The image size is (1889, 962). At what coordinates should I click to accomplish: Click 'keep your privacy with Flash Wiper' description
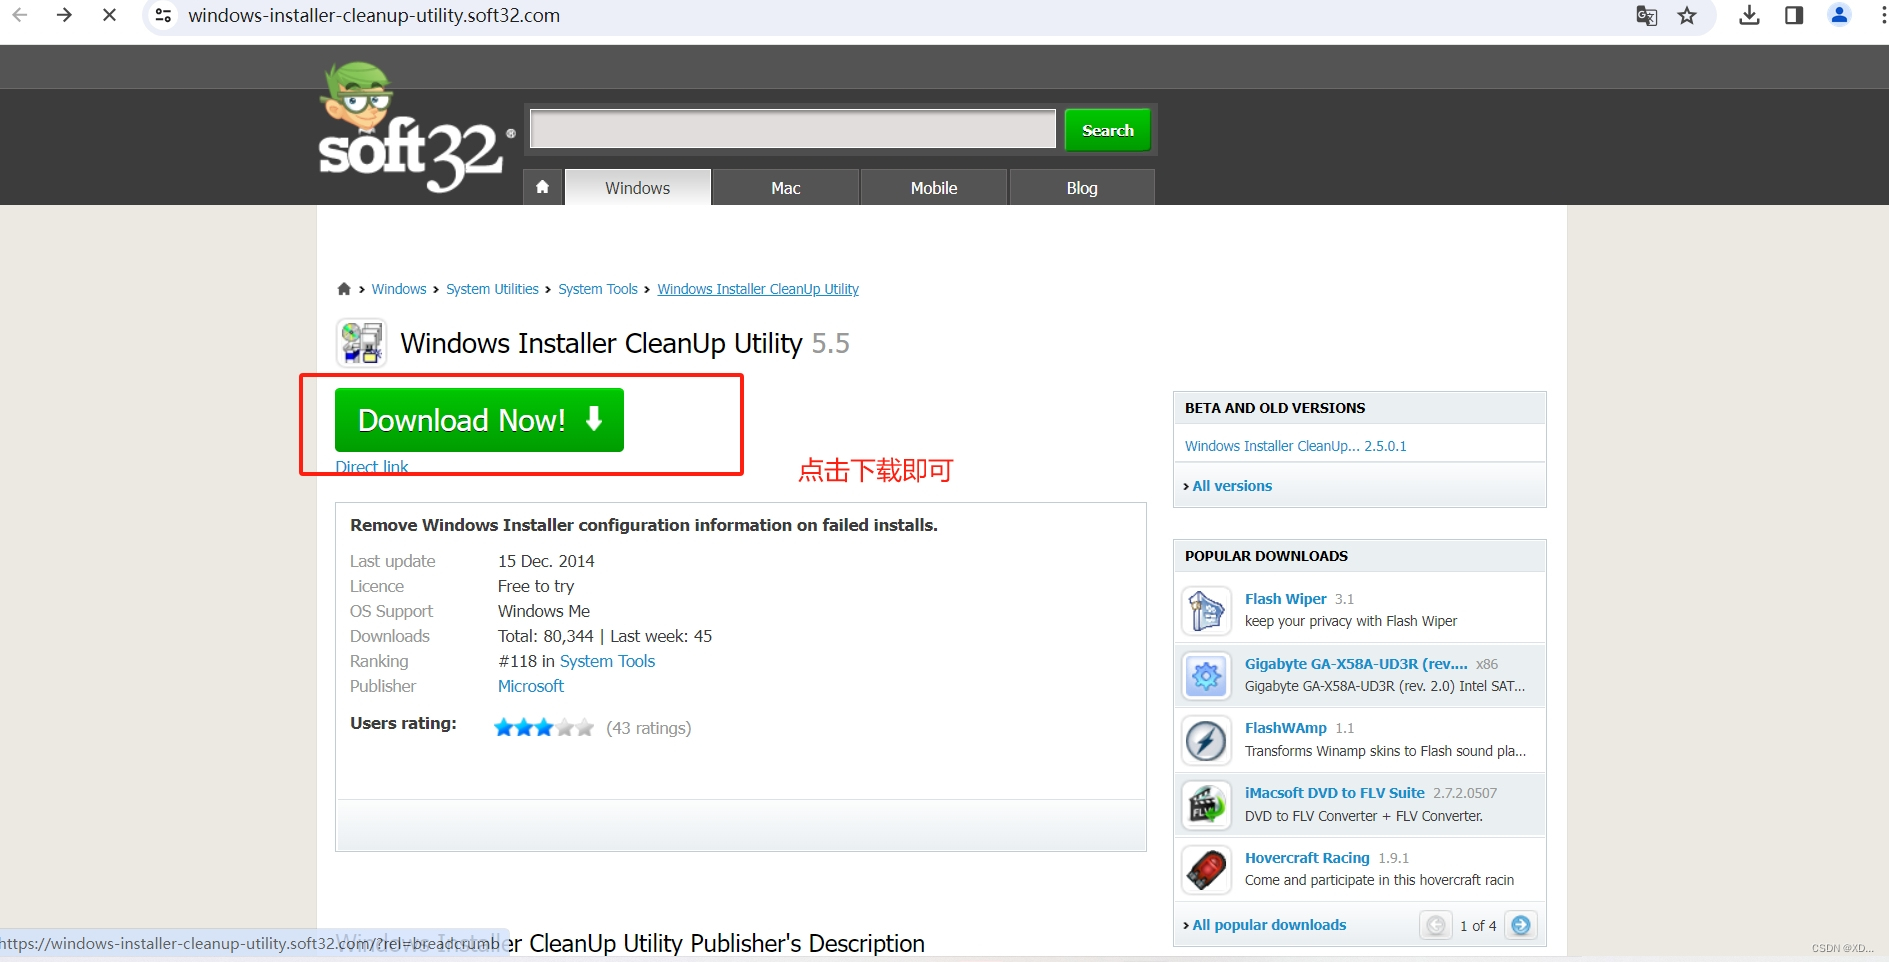click(x=1351, y=621)
